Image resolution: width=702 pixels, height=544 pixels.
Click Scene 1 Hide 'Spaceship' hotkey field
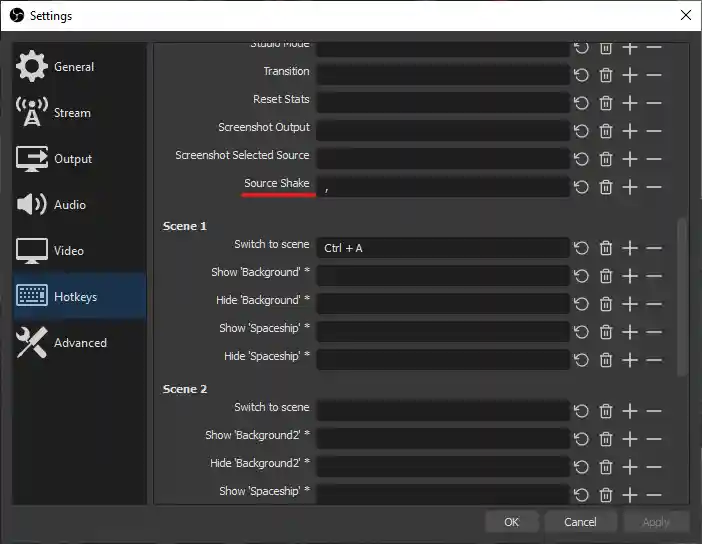pyautogui.click(x=443, y=360)
